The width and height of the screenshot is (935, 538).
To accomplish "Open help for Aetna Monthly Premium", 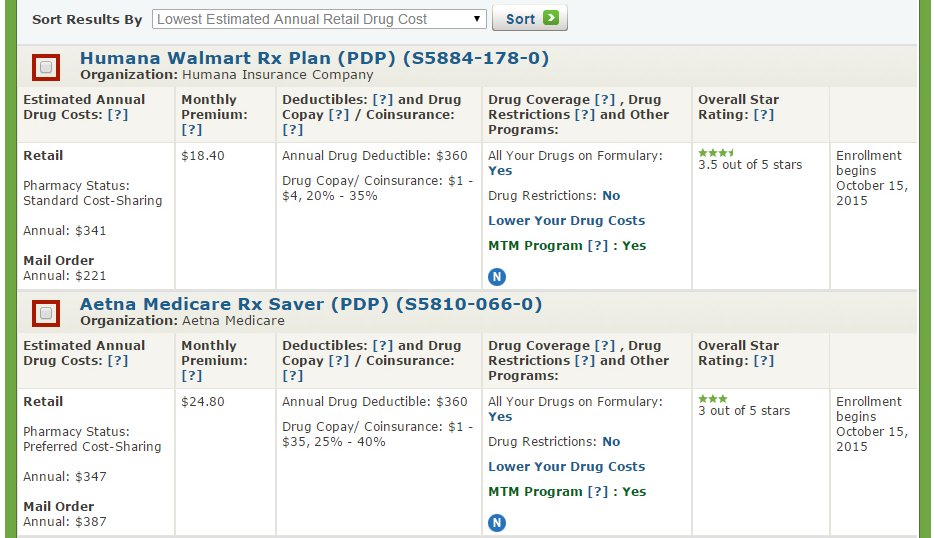I will coord(192,375).
